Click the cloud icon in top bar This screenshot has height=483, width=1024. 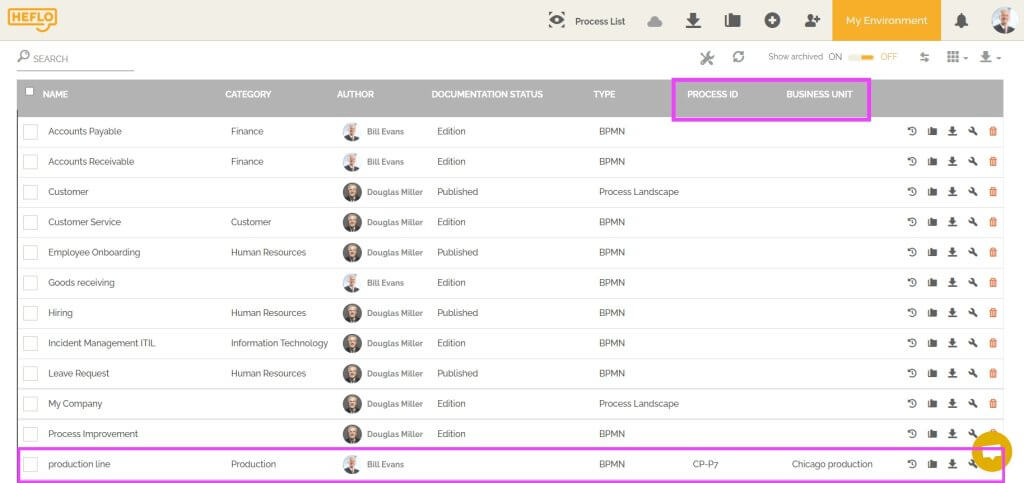[x=655, y=21]
